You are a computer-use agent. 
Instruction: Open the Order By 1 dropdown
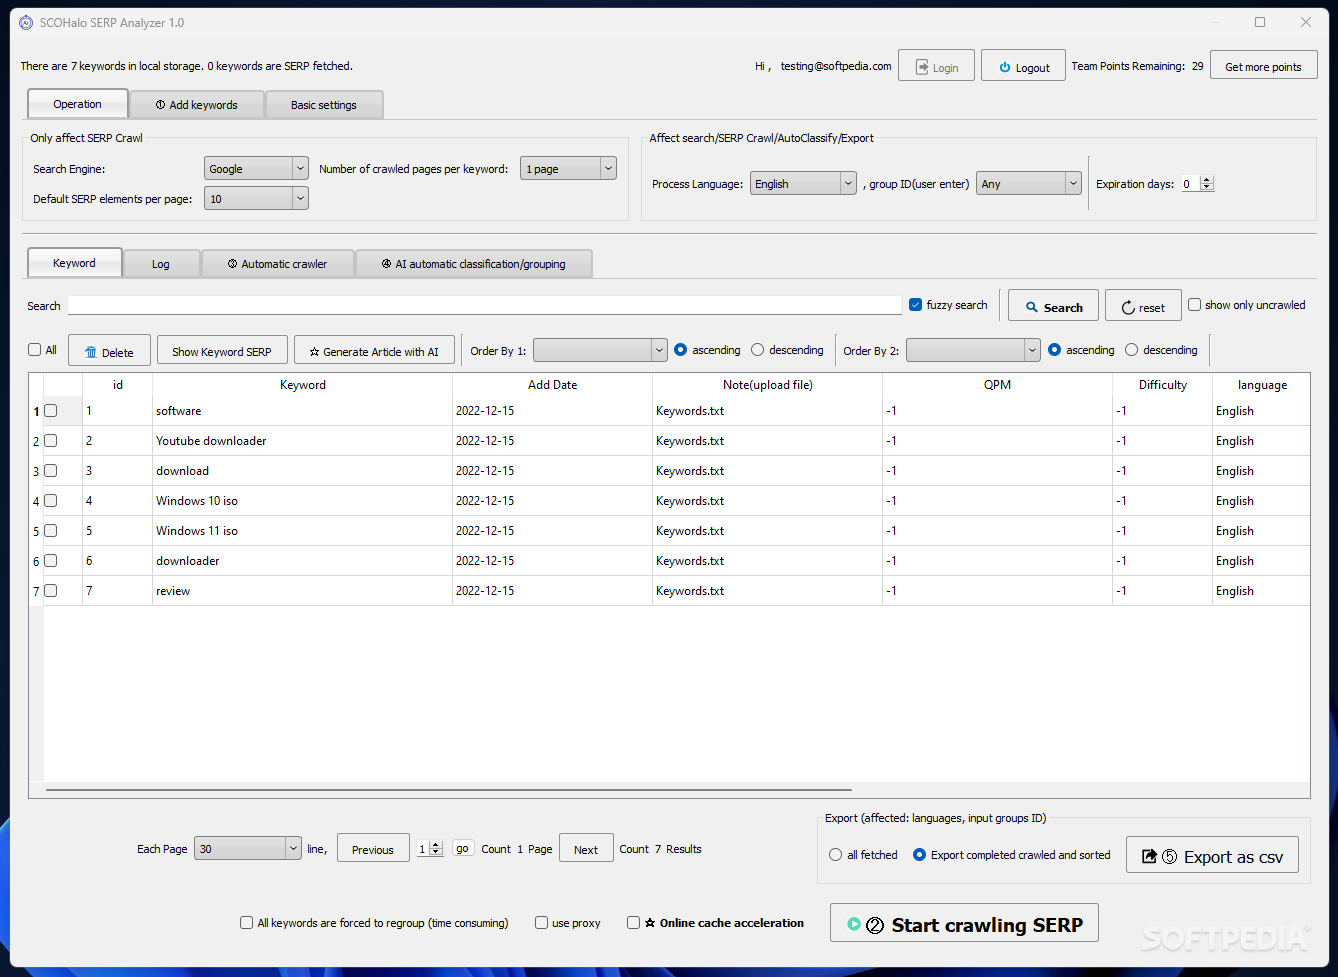(x=600, y=350)
